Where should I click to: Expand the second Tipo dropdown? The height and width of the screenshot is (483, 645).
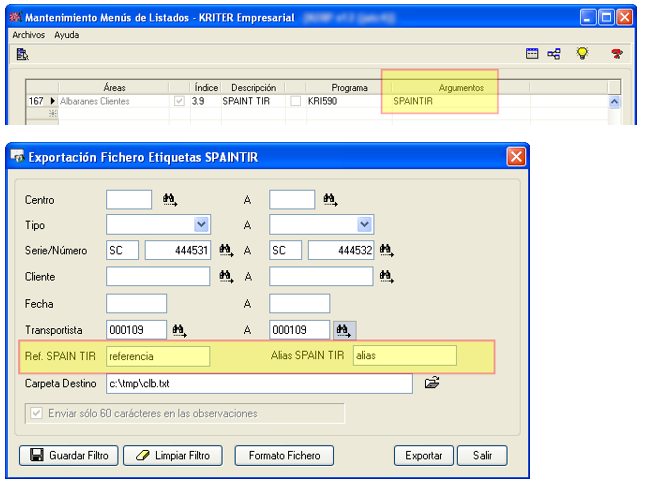(x=364, y=225)
